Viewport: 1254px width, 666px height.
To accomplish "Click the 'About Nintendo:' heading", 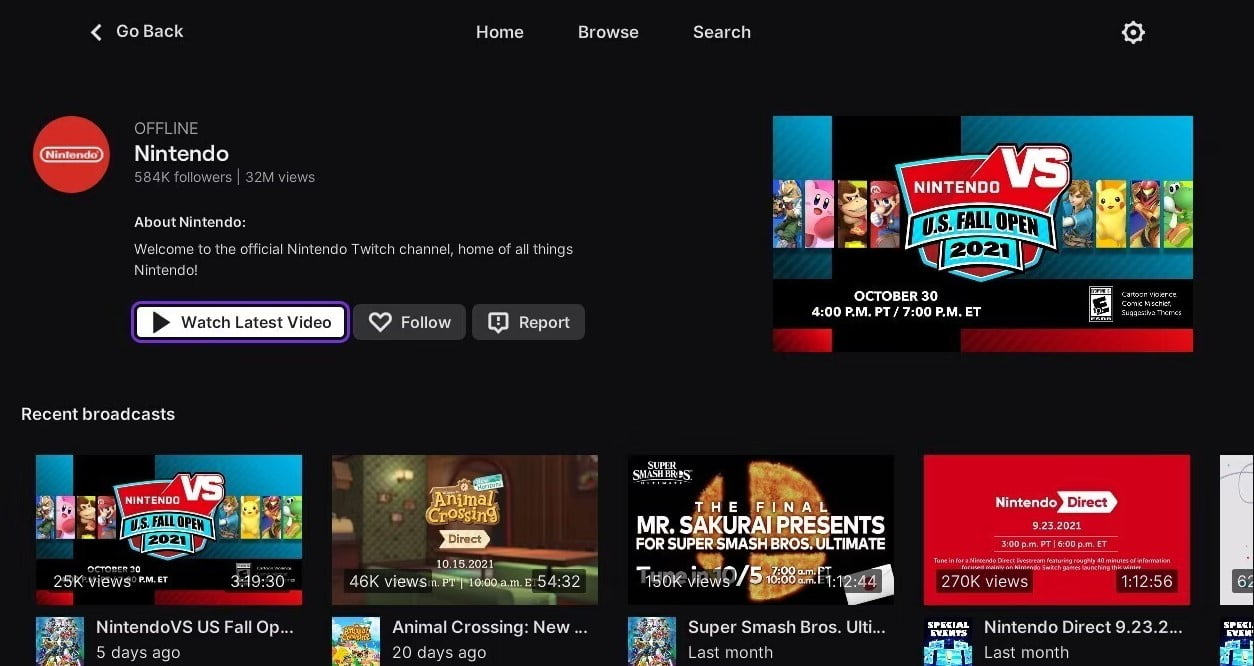I will (x=190, y=222).
